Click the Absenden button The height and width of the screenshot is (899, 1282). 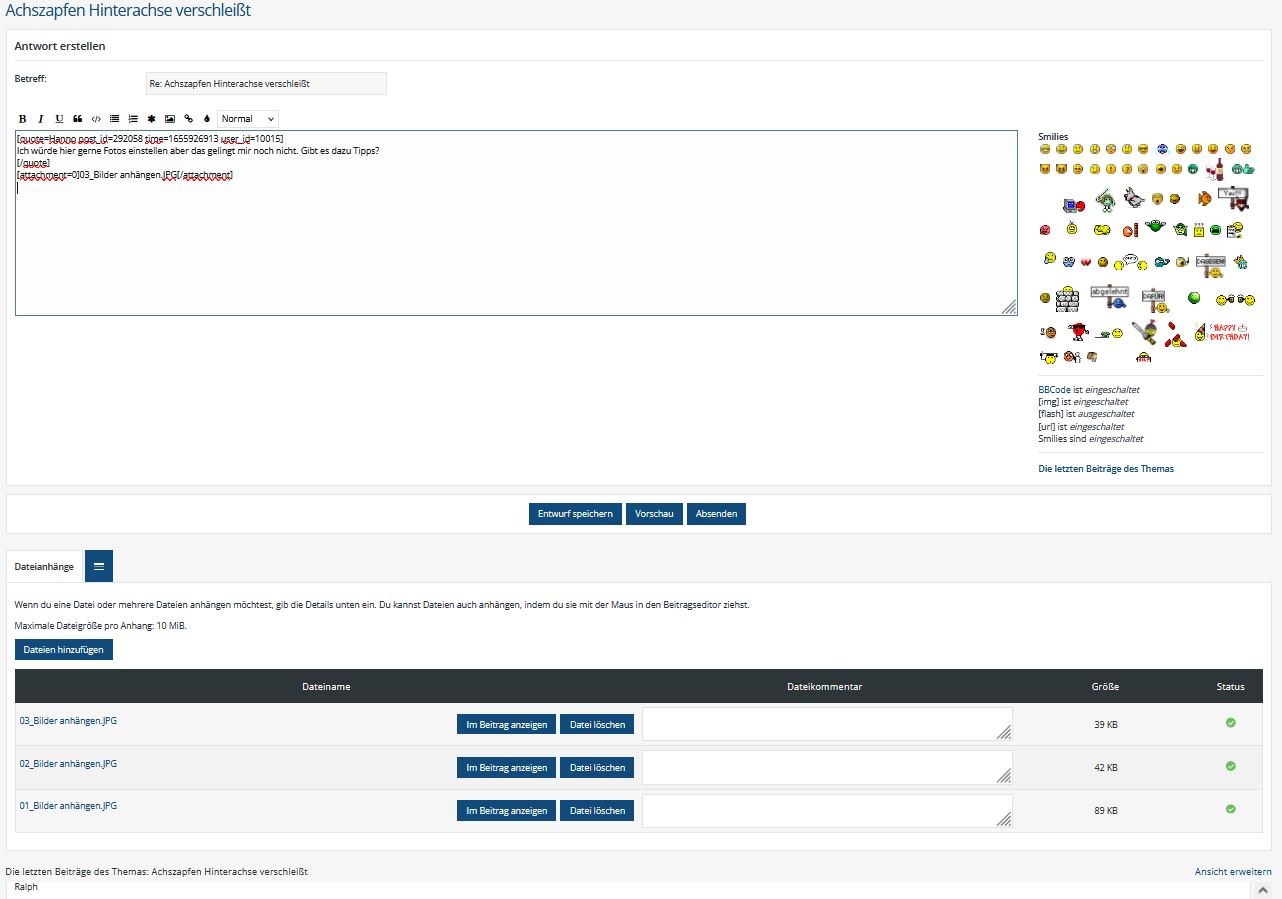pos(716,514)
